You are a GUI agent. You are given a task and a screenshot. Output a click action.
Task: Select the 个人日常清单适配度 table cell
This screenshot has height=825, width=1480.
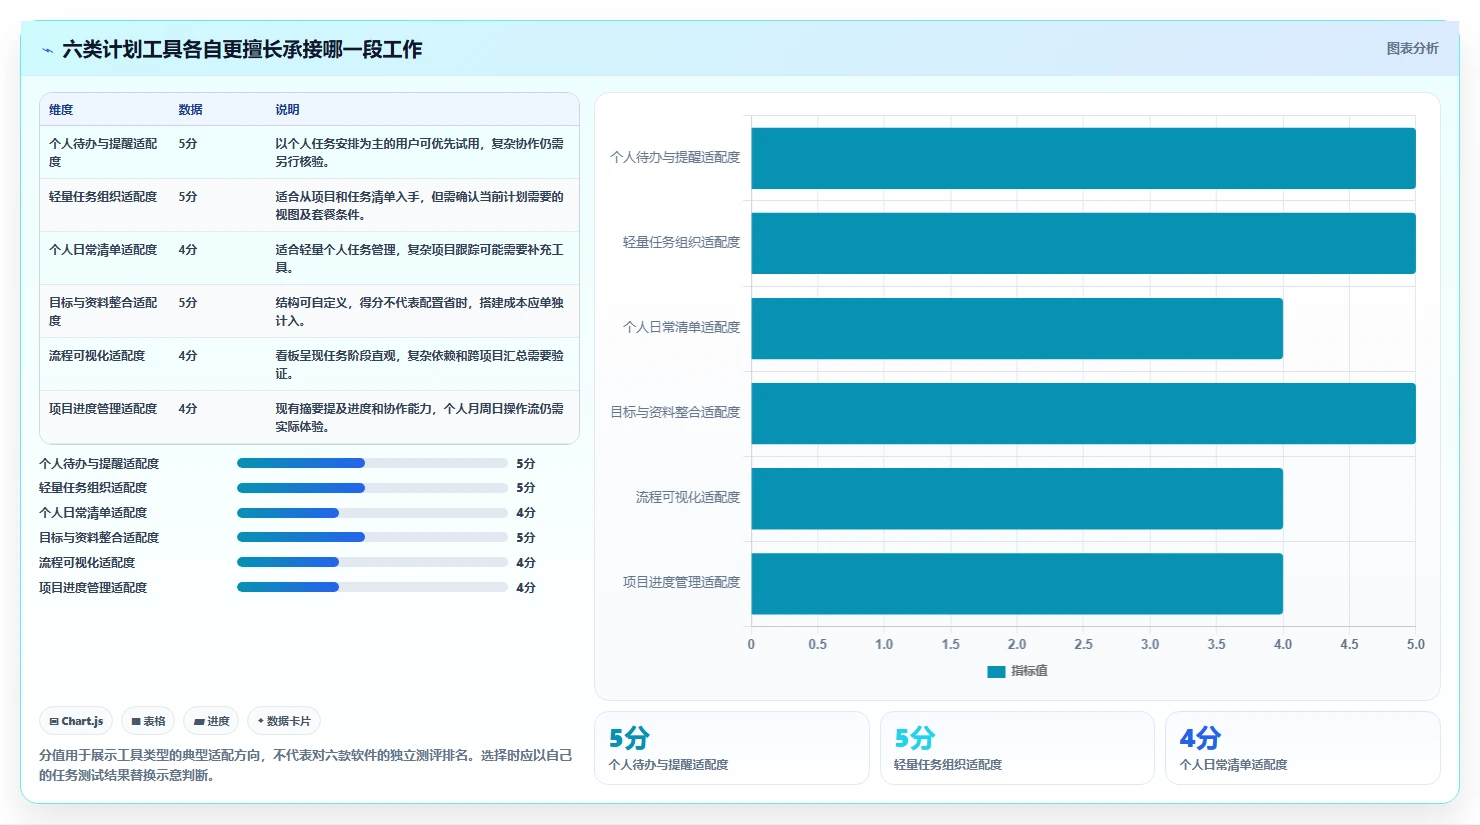click(104, 258)
